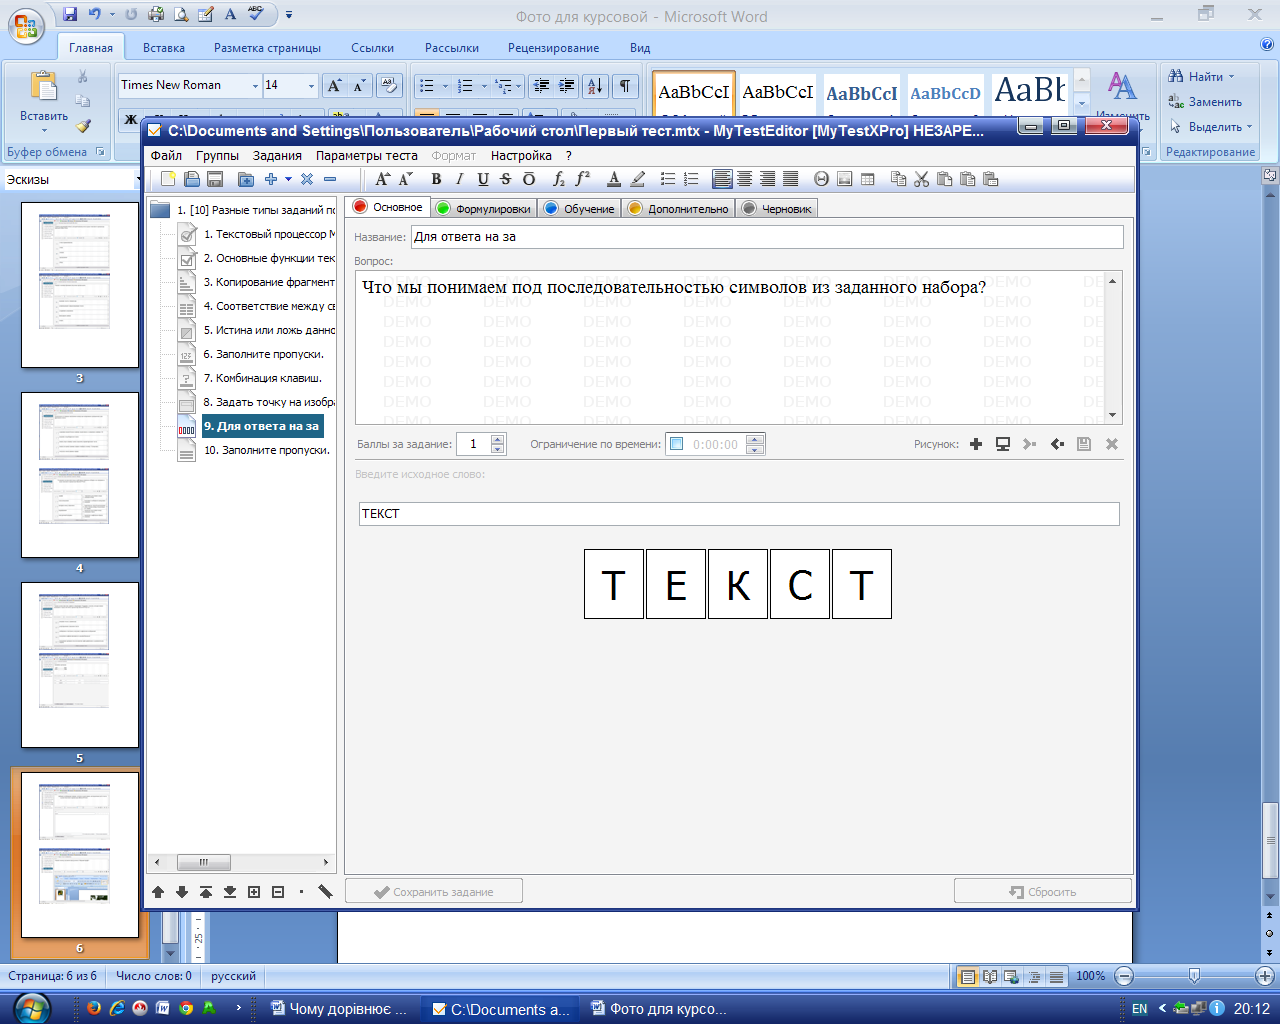Expand all groups in the task tree

pyautogui.click(x=254, y=892)
